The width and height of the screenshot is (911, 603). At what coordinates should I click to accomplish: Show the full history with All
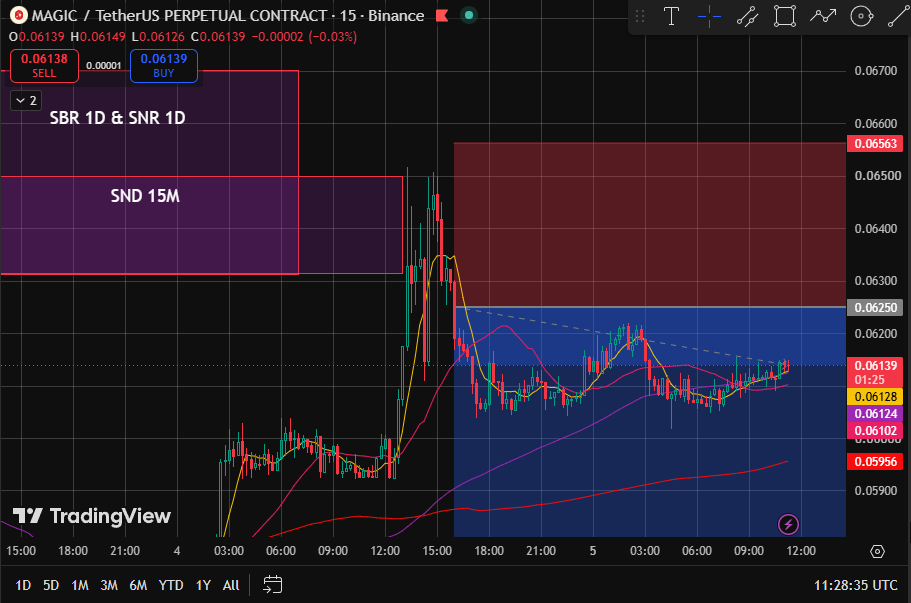[231, 585]
